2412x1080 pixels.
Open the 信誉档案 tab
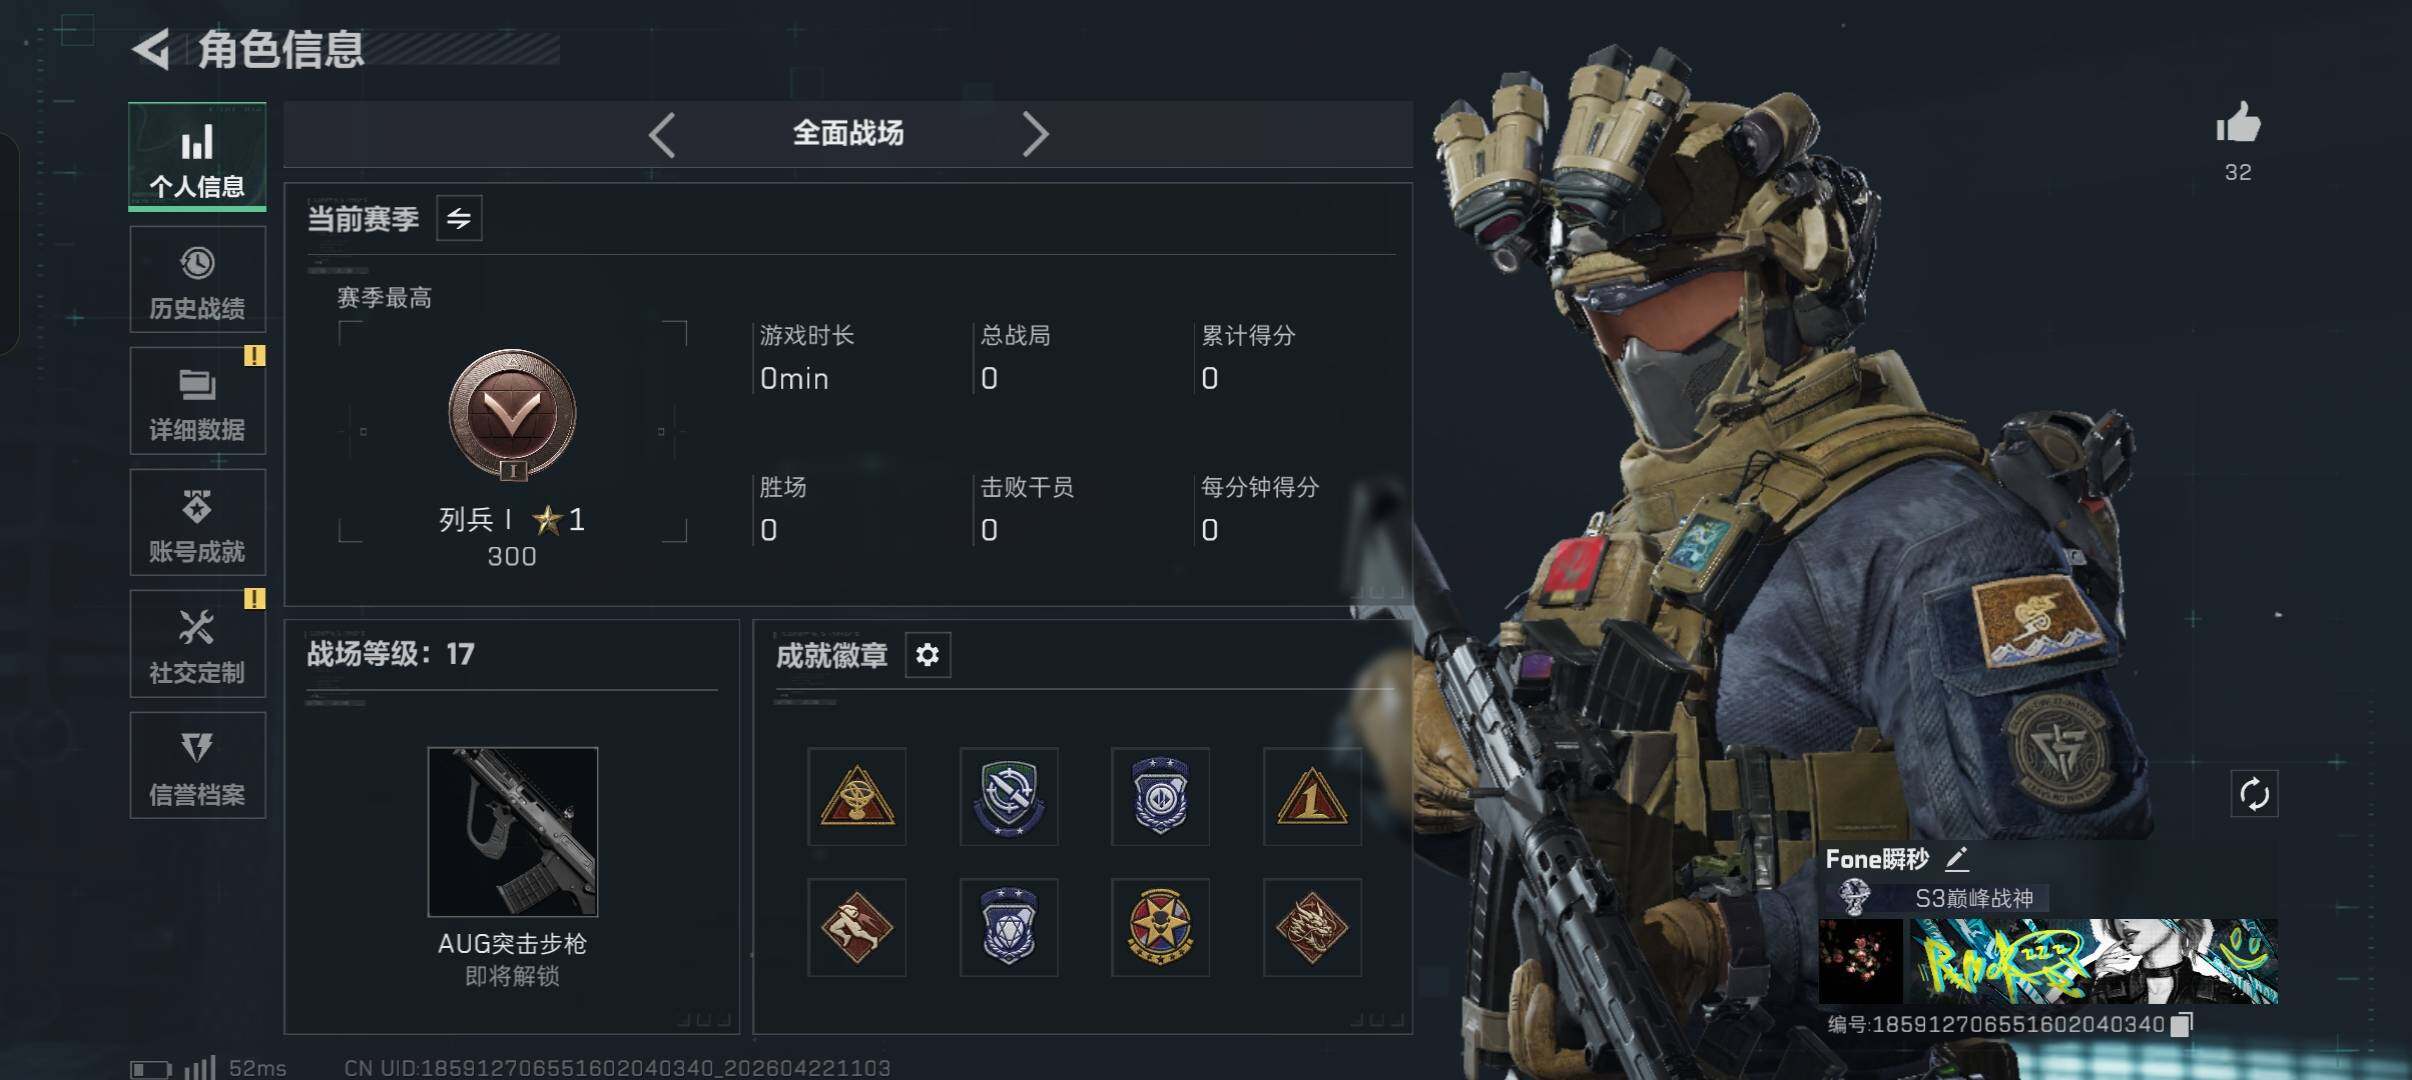click(198, 766)
